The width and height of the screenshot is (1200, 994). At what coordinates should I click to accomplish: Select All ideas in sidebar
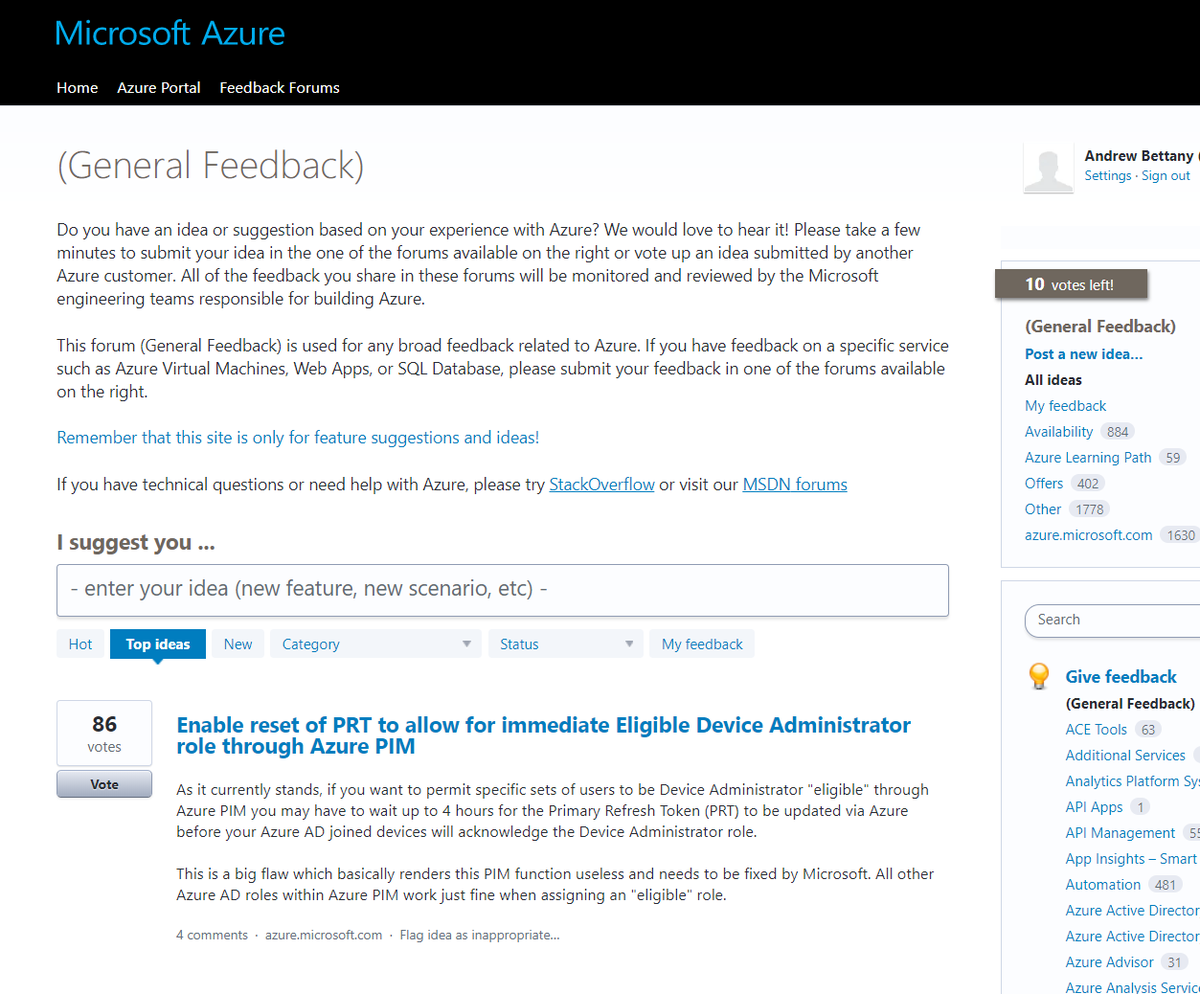(x=1053, y=380)
